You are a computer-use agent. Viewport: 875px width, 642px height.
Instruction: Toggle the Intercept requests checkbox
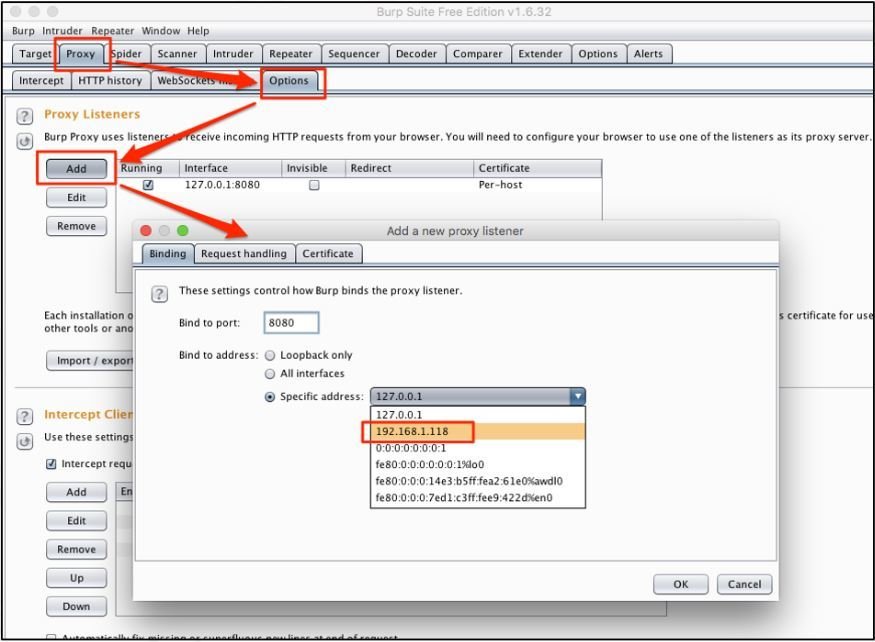click(51, 464)
